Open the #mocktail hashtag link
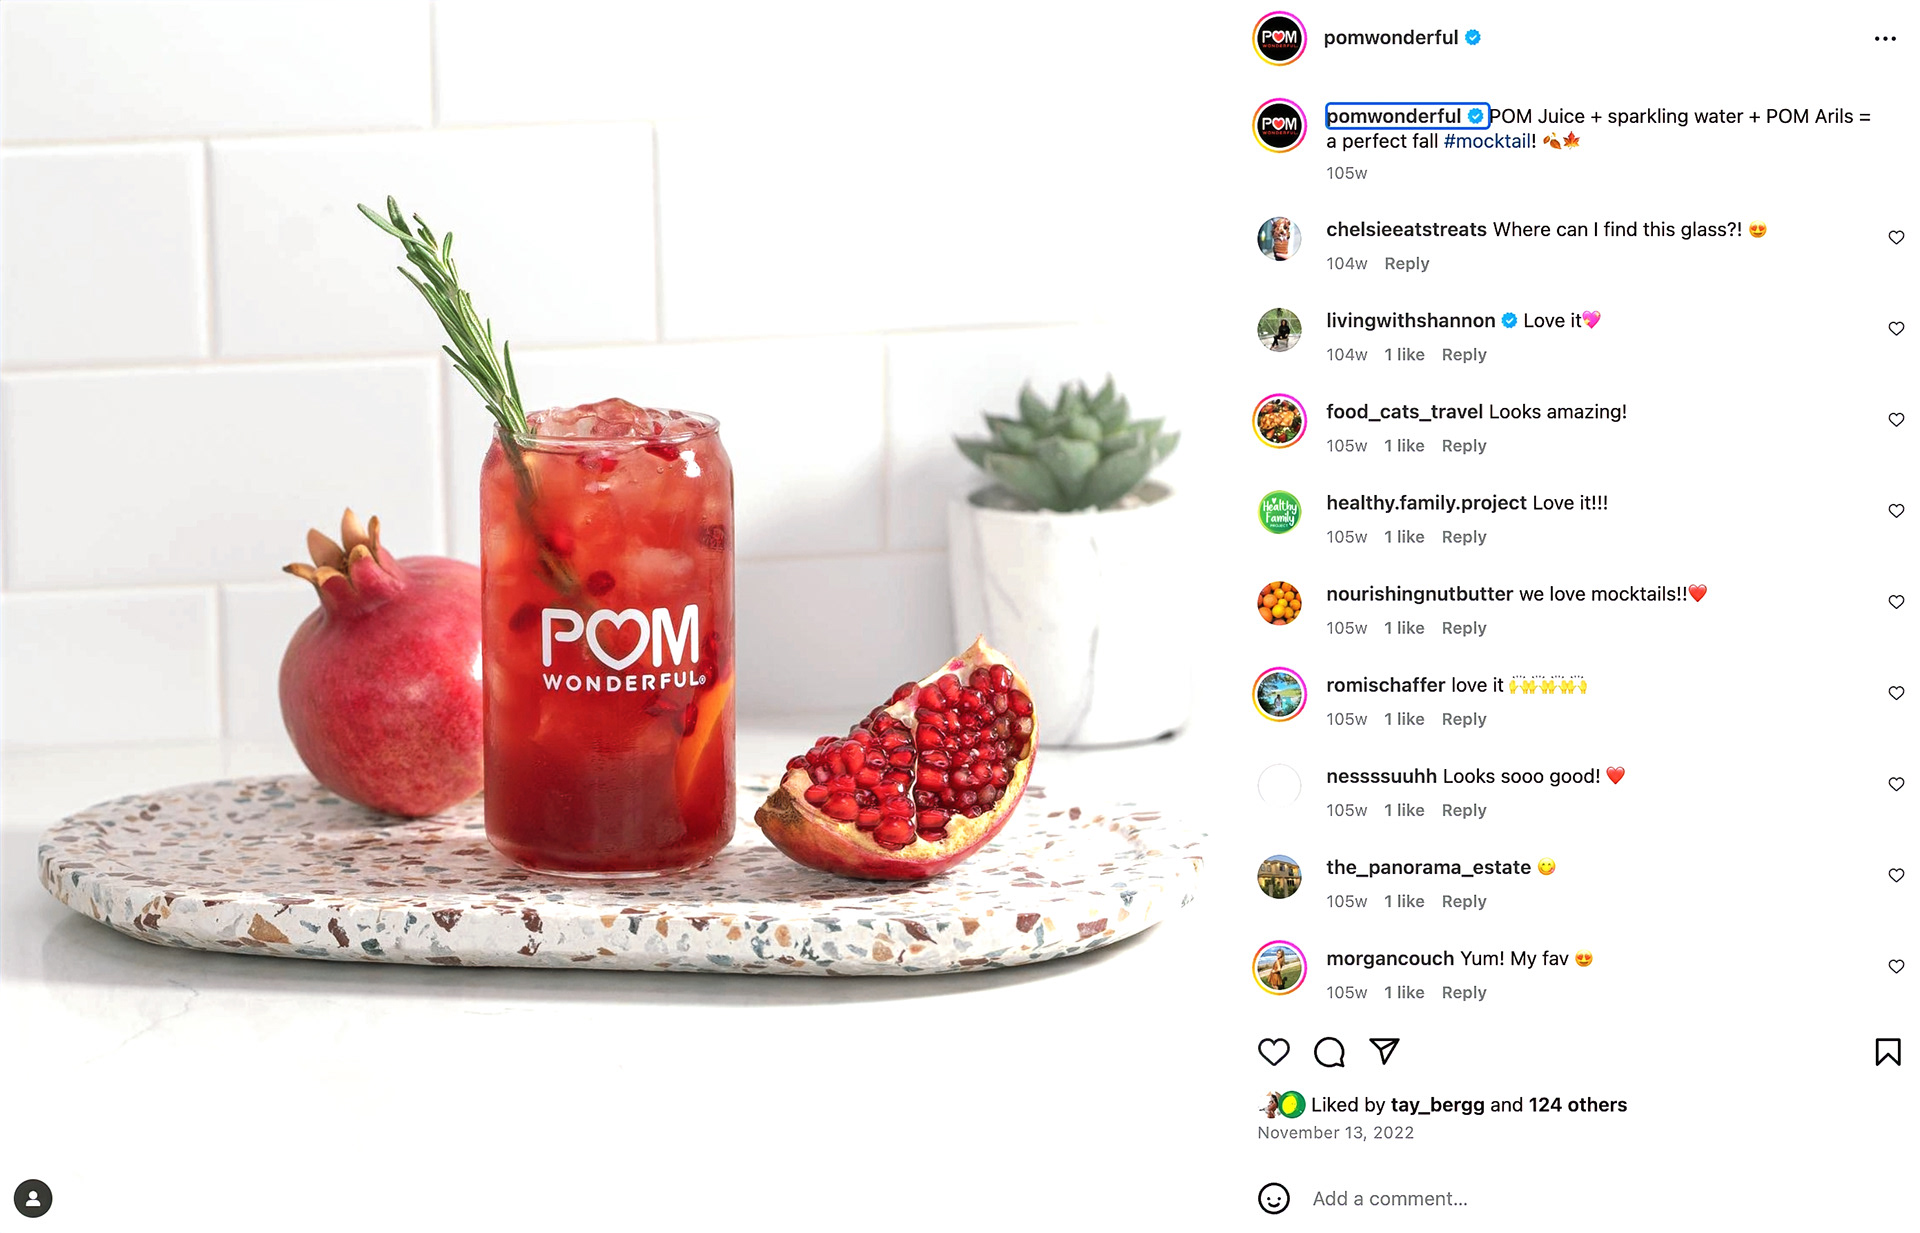1920x1233 pixels. click(1487, 141)
